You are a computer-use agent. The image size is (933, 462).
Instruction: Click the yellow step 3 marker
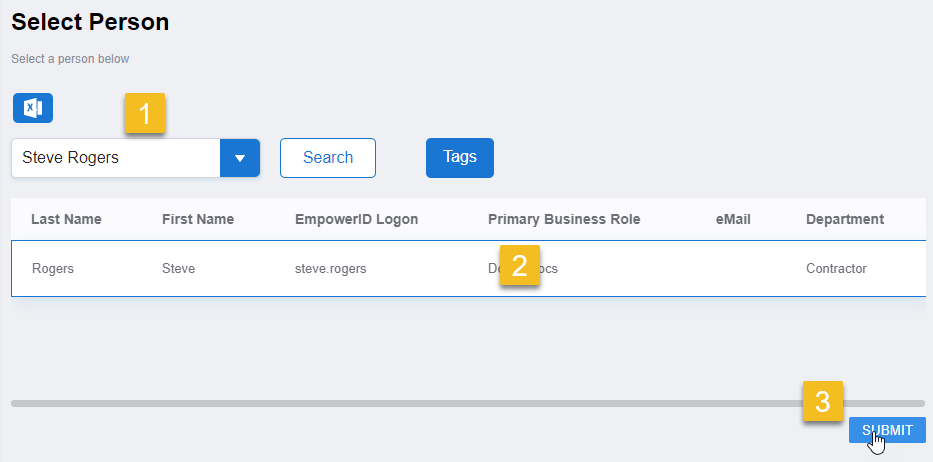(823, 402)
